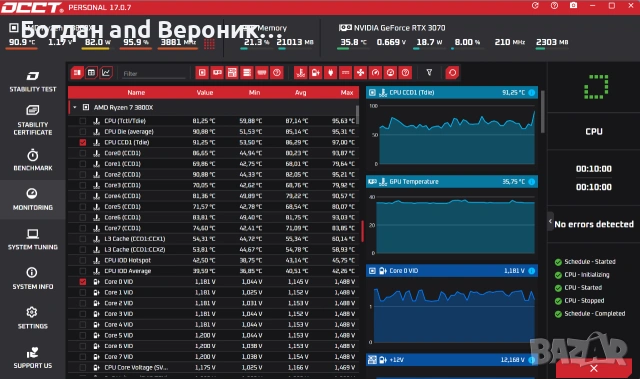
Task: Click the "Schedule - Completed" log entry
Action: (594, 314)
